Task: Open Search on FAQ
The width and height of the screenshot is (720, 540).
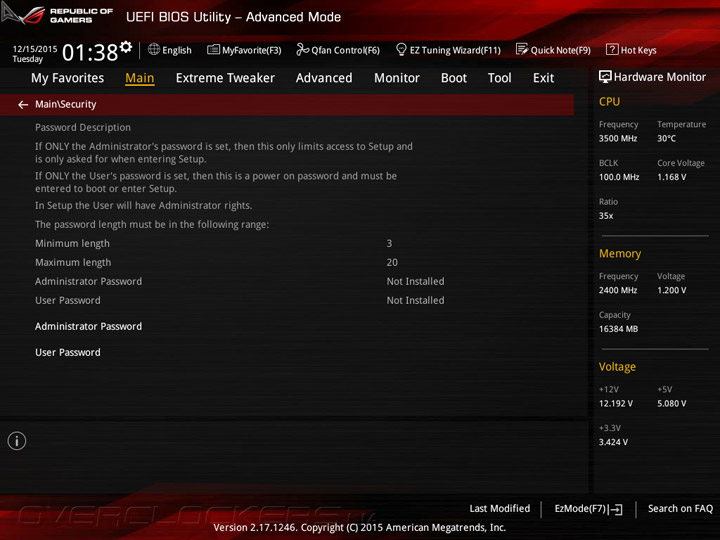Action: pyautogui.click(x=680, y=508)
